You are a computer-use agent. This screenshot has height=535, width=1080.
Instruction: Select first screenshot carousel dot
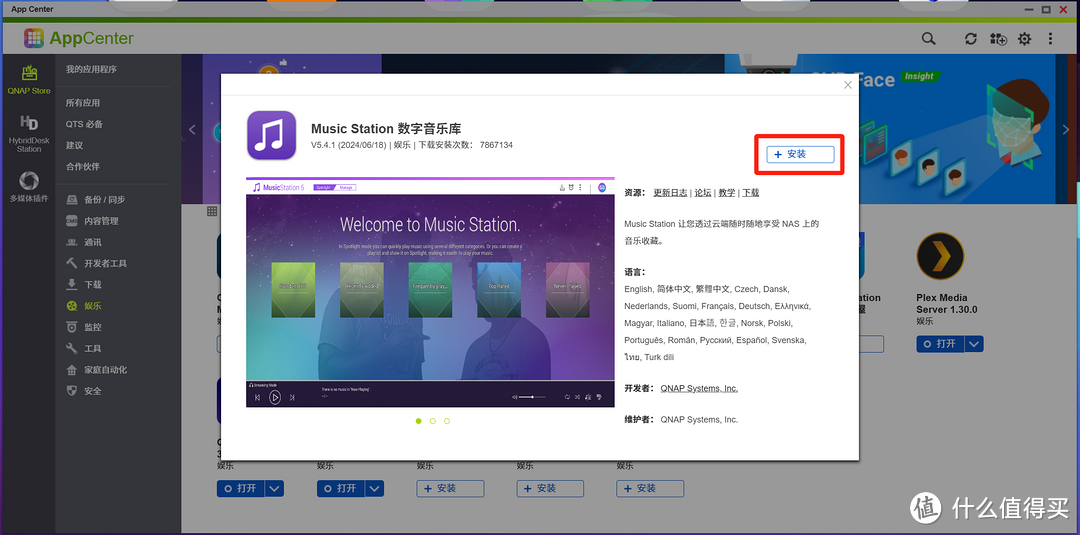pyautogui.click(x=418, y=421)
